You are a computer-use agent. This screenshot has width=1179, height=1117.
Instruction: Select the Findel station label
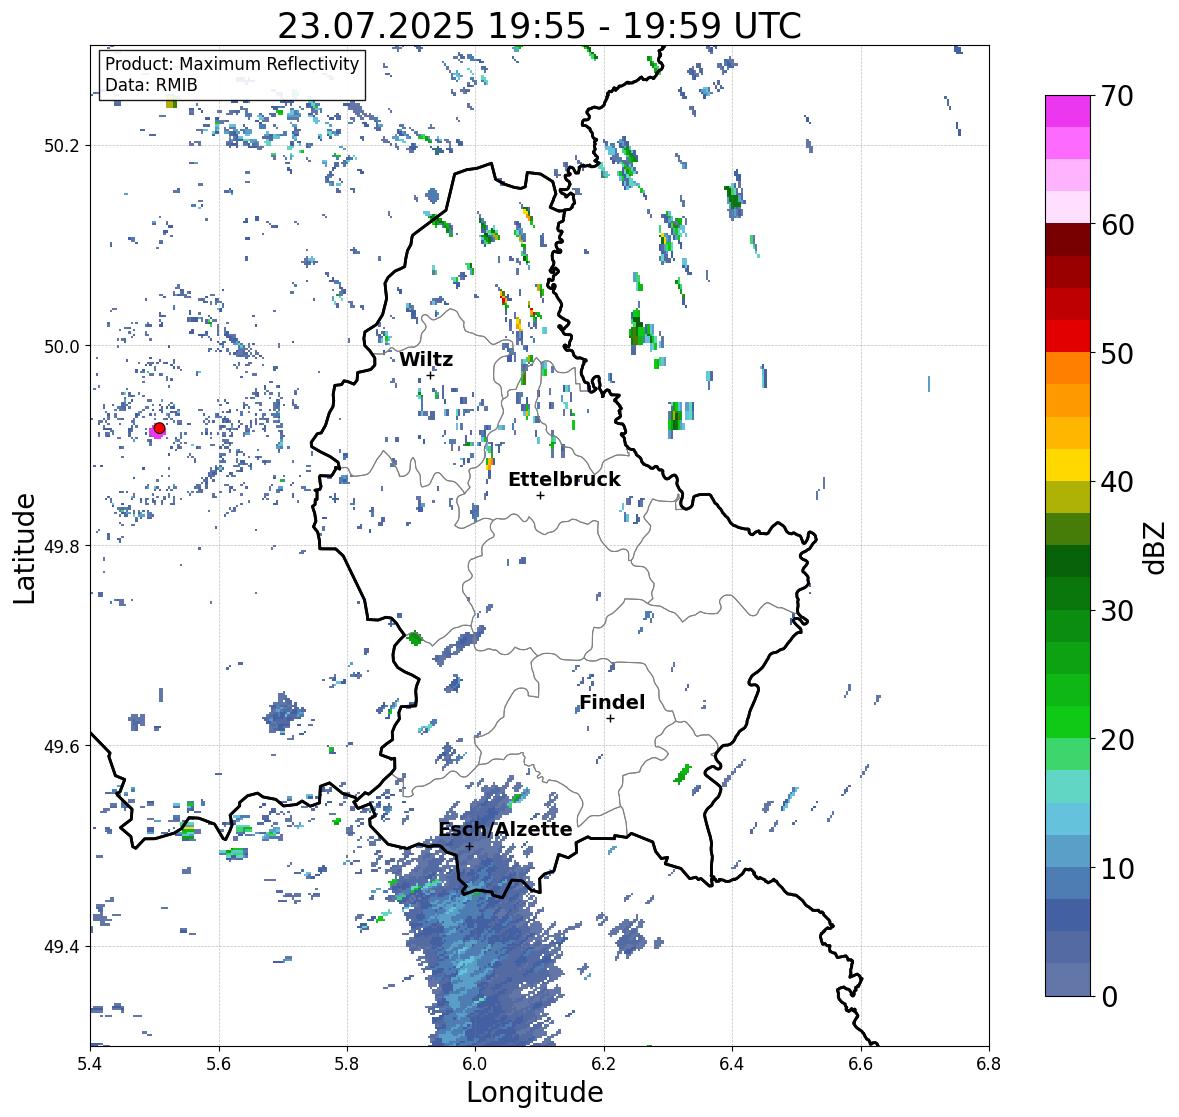click(x=612, y=702)
